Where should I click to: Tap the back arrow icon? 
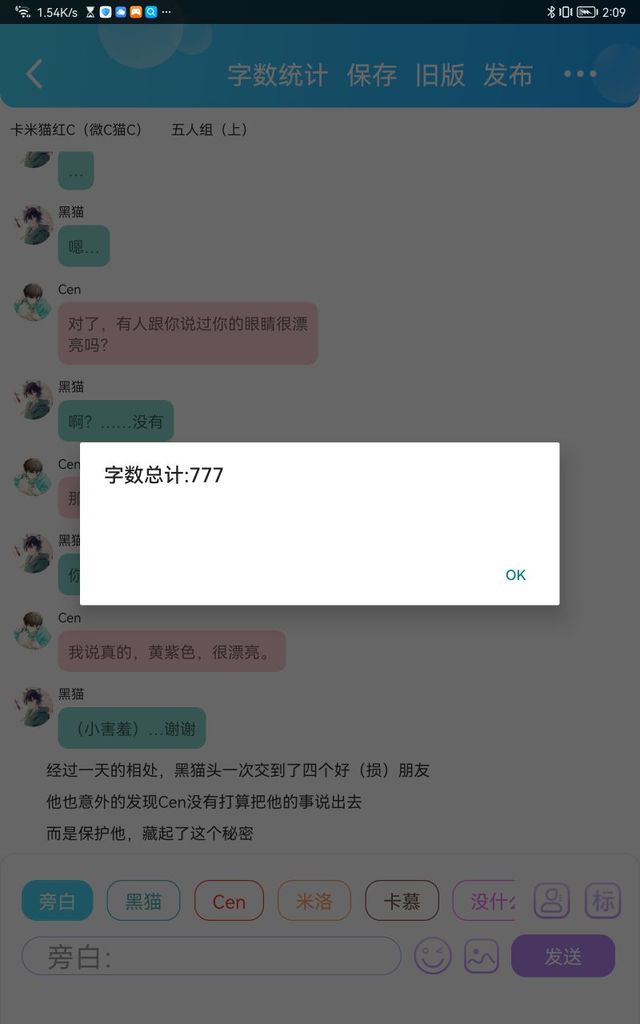click(x=35, y=74)
